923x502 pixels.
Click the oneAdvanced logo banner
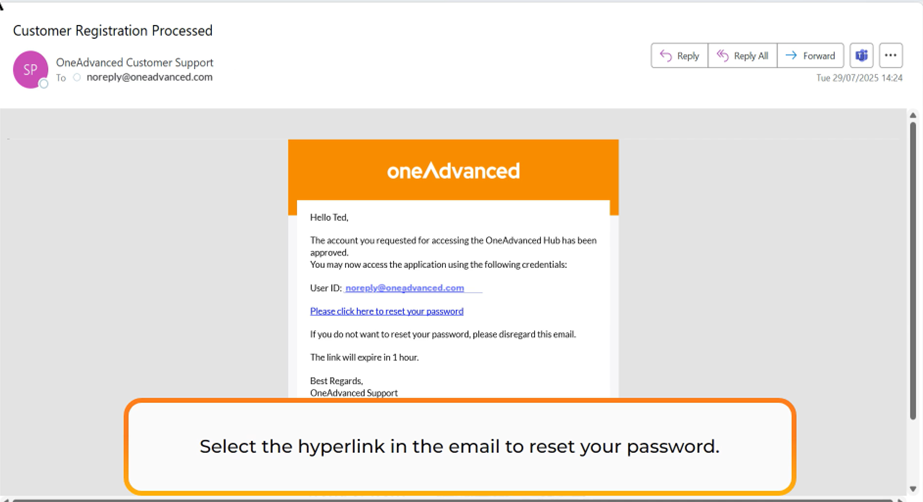coord(453,170)
